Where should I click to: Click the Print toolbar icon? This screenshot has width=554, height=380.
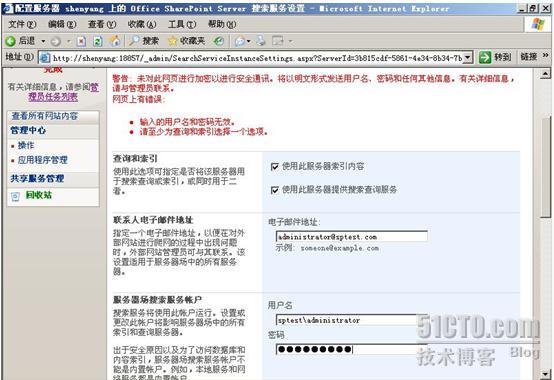tap(261, 41)
